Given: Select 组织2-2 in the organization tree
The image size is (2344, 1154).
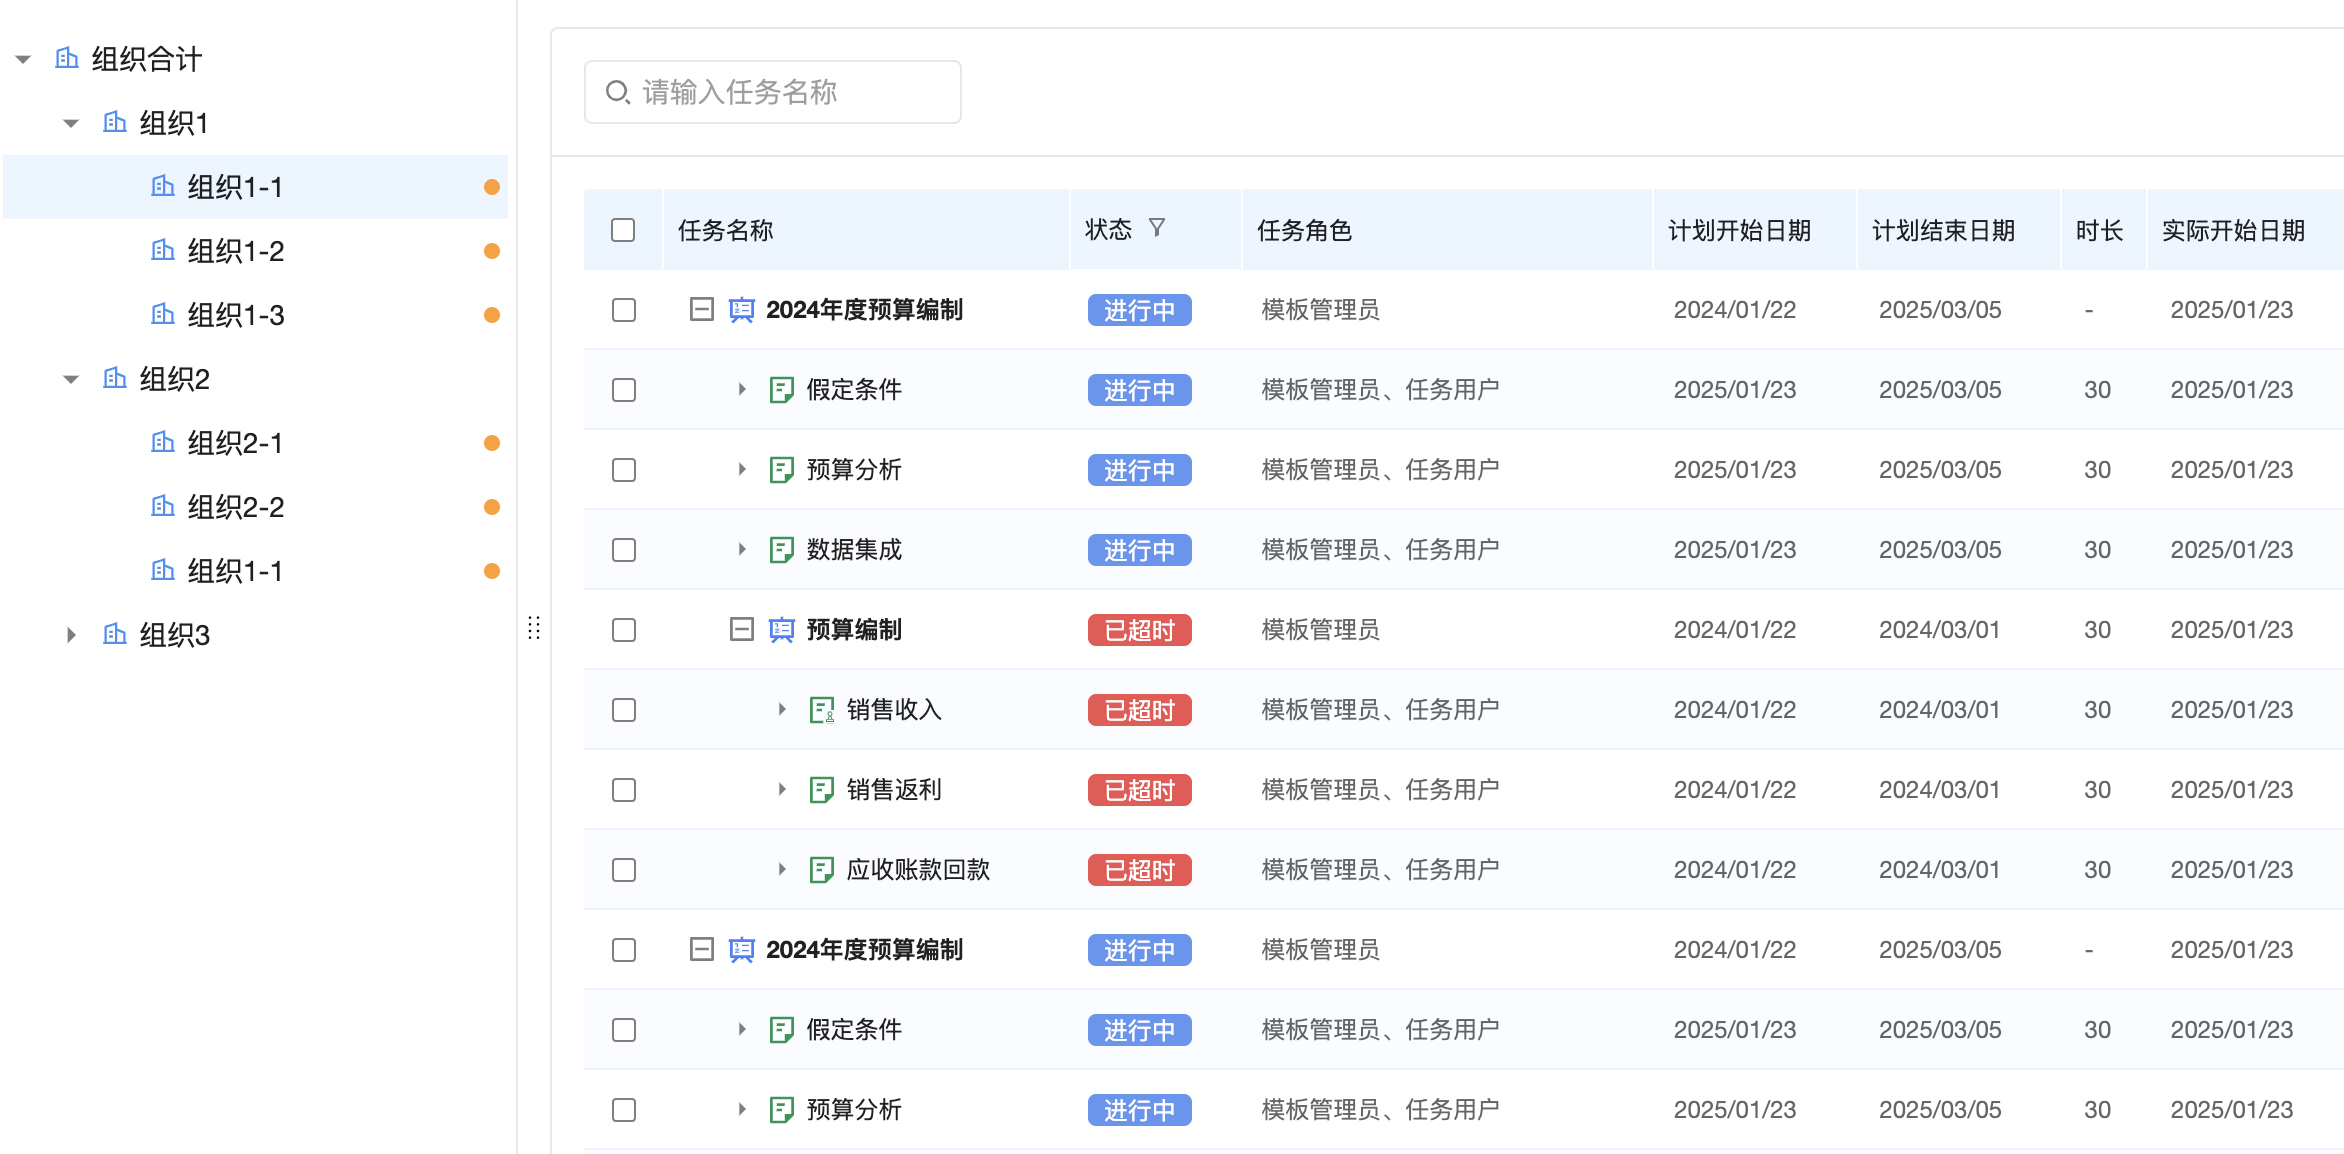Looking at the screenshot, I should pyautogui.click(x=234, y=506).
